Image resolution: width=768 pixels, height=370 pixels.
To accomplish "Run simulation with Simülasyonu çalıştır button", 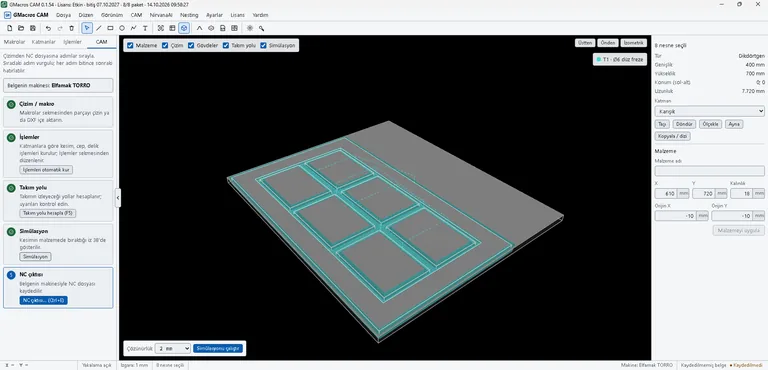I will tap(218, 348).
